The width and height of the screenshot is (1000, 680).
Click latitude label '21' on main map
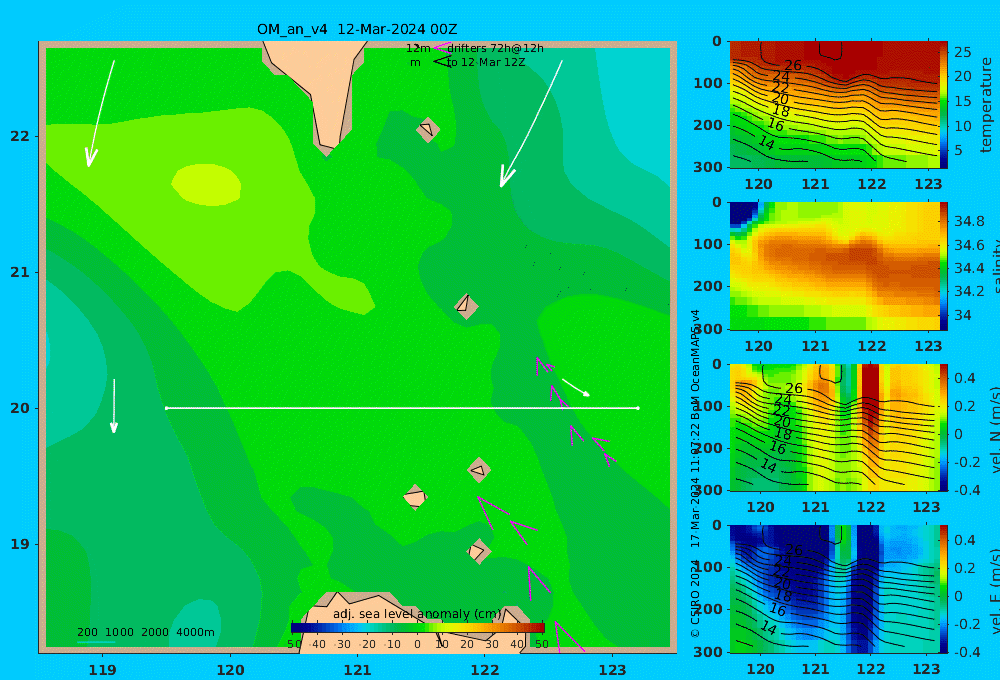coord(20,272)
